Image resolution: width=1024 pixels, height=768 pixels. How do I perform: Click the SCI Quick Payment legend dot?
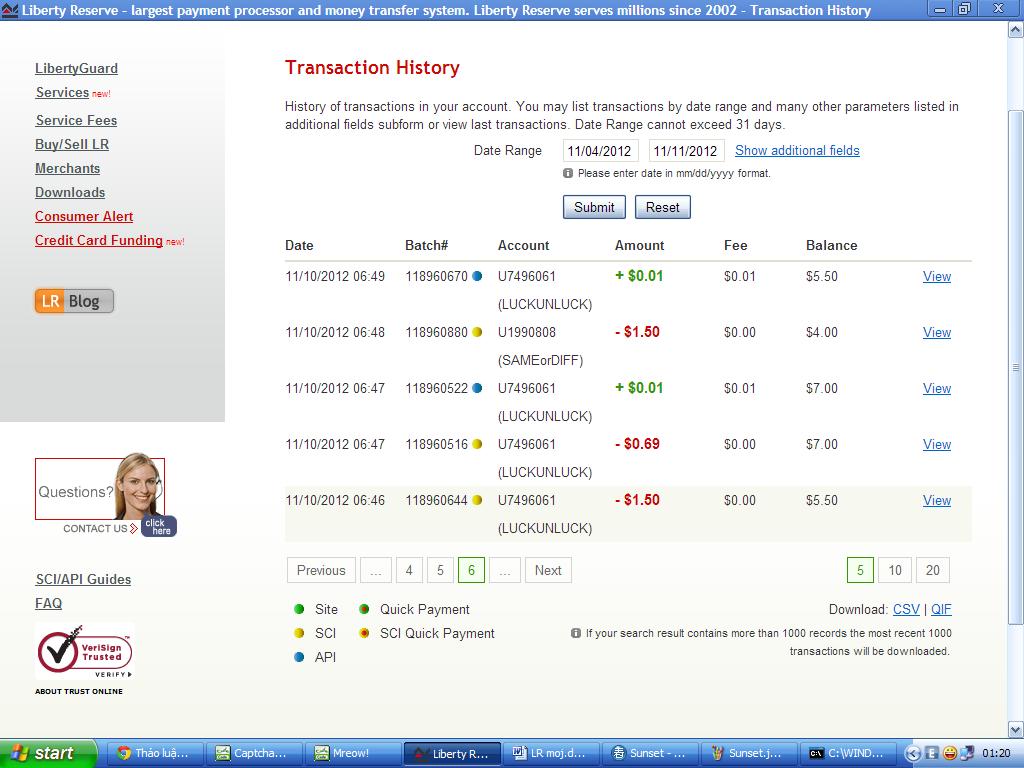[x=364, y=633]
